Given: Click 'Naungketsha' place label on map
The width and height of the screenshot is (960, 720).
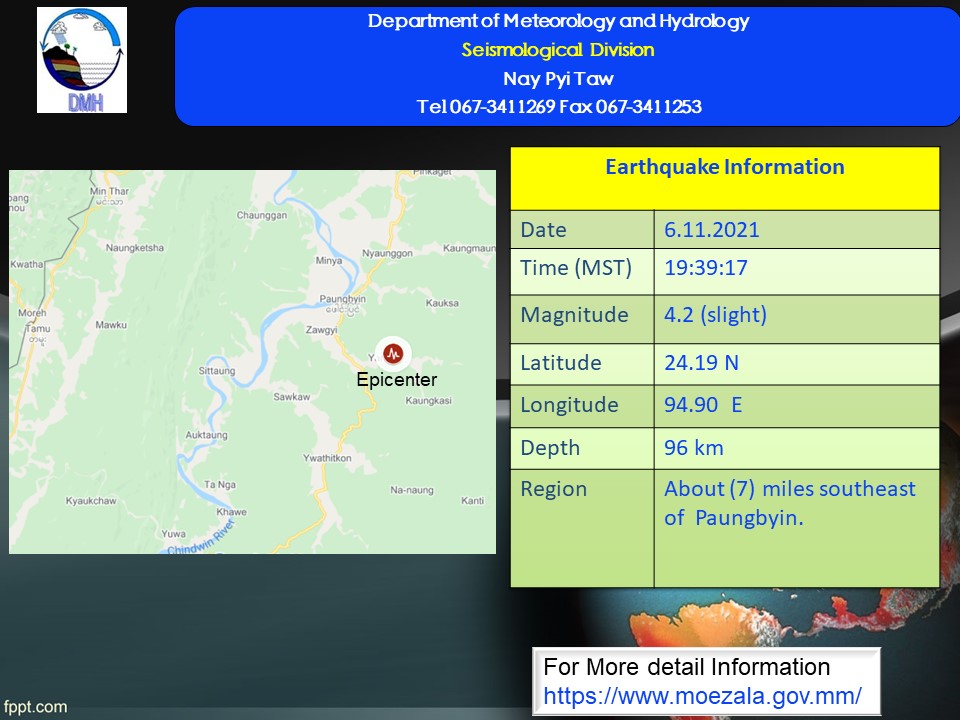Looking at the screenshot, I should click(135, 248).
